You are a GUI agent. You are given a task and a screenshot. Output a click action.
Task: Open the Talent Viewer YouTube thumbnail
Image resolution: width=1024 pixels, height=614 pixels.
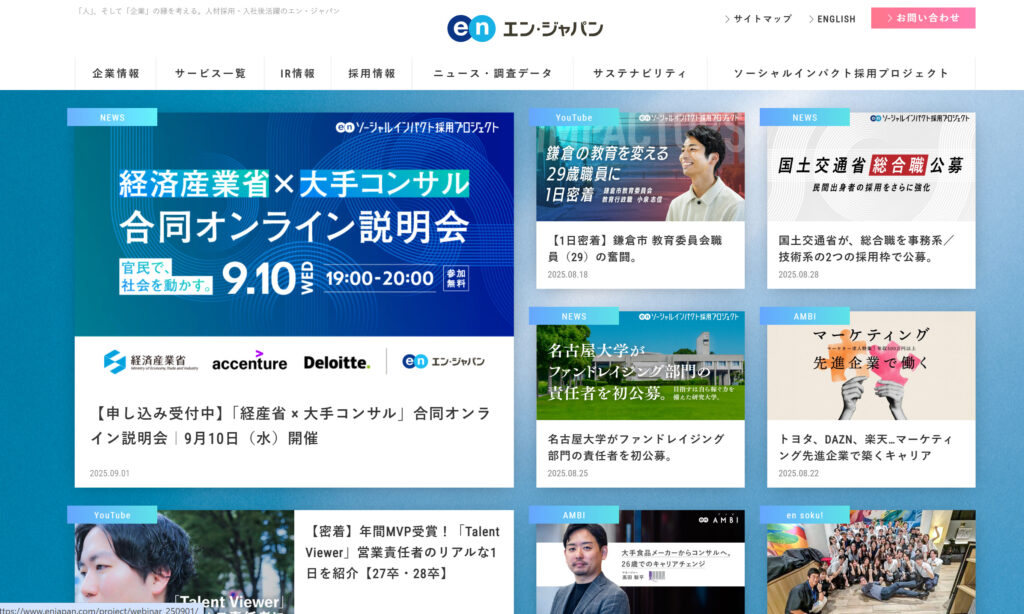tap(184, 562)
